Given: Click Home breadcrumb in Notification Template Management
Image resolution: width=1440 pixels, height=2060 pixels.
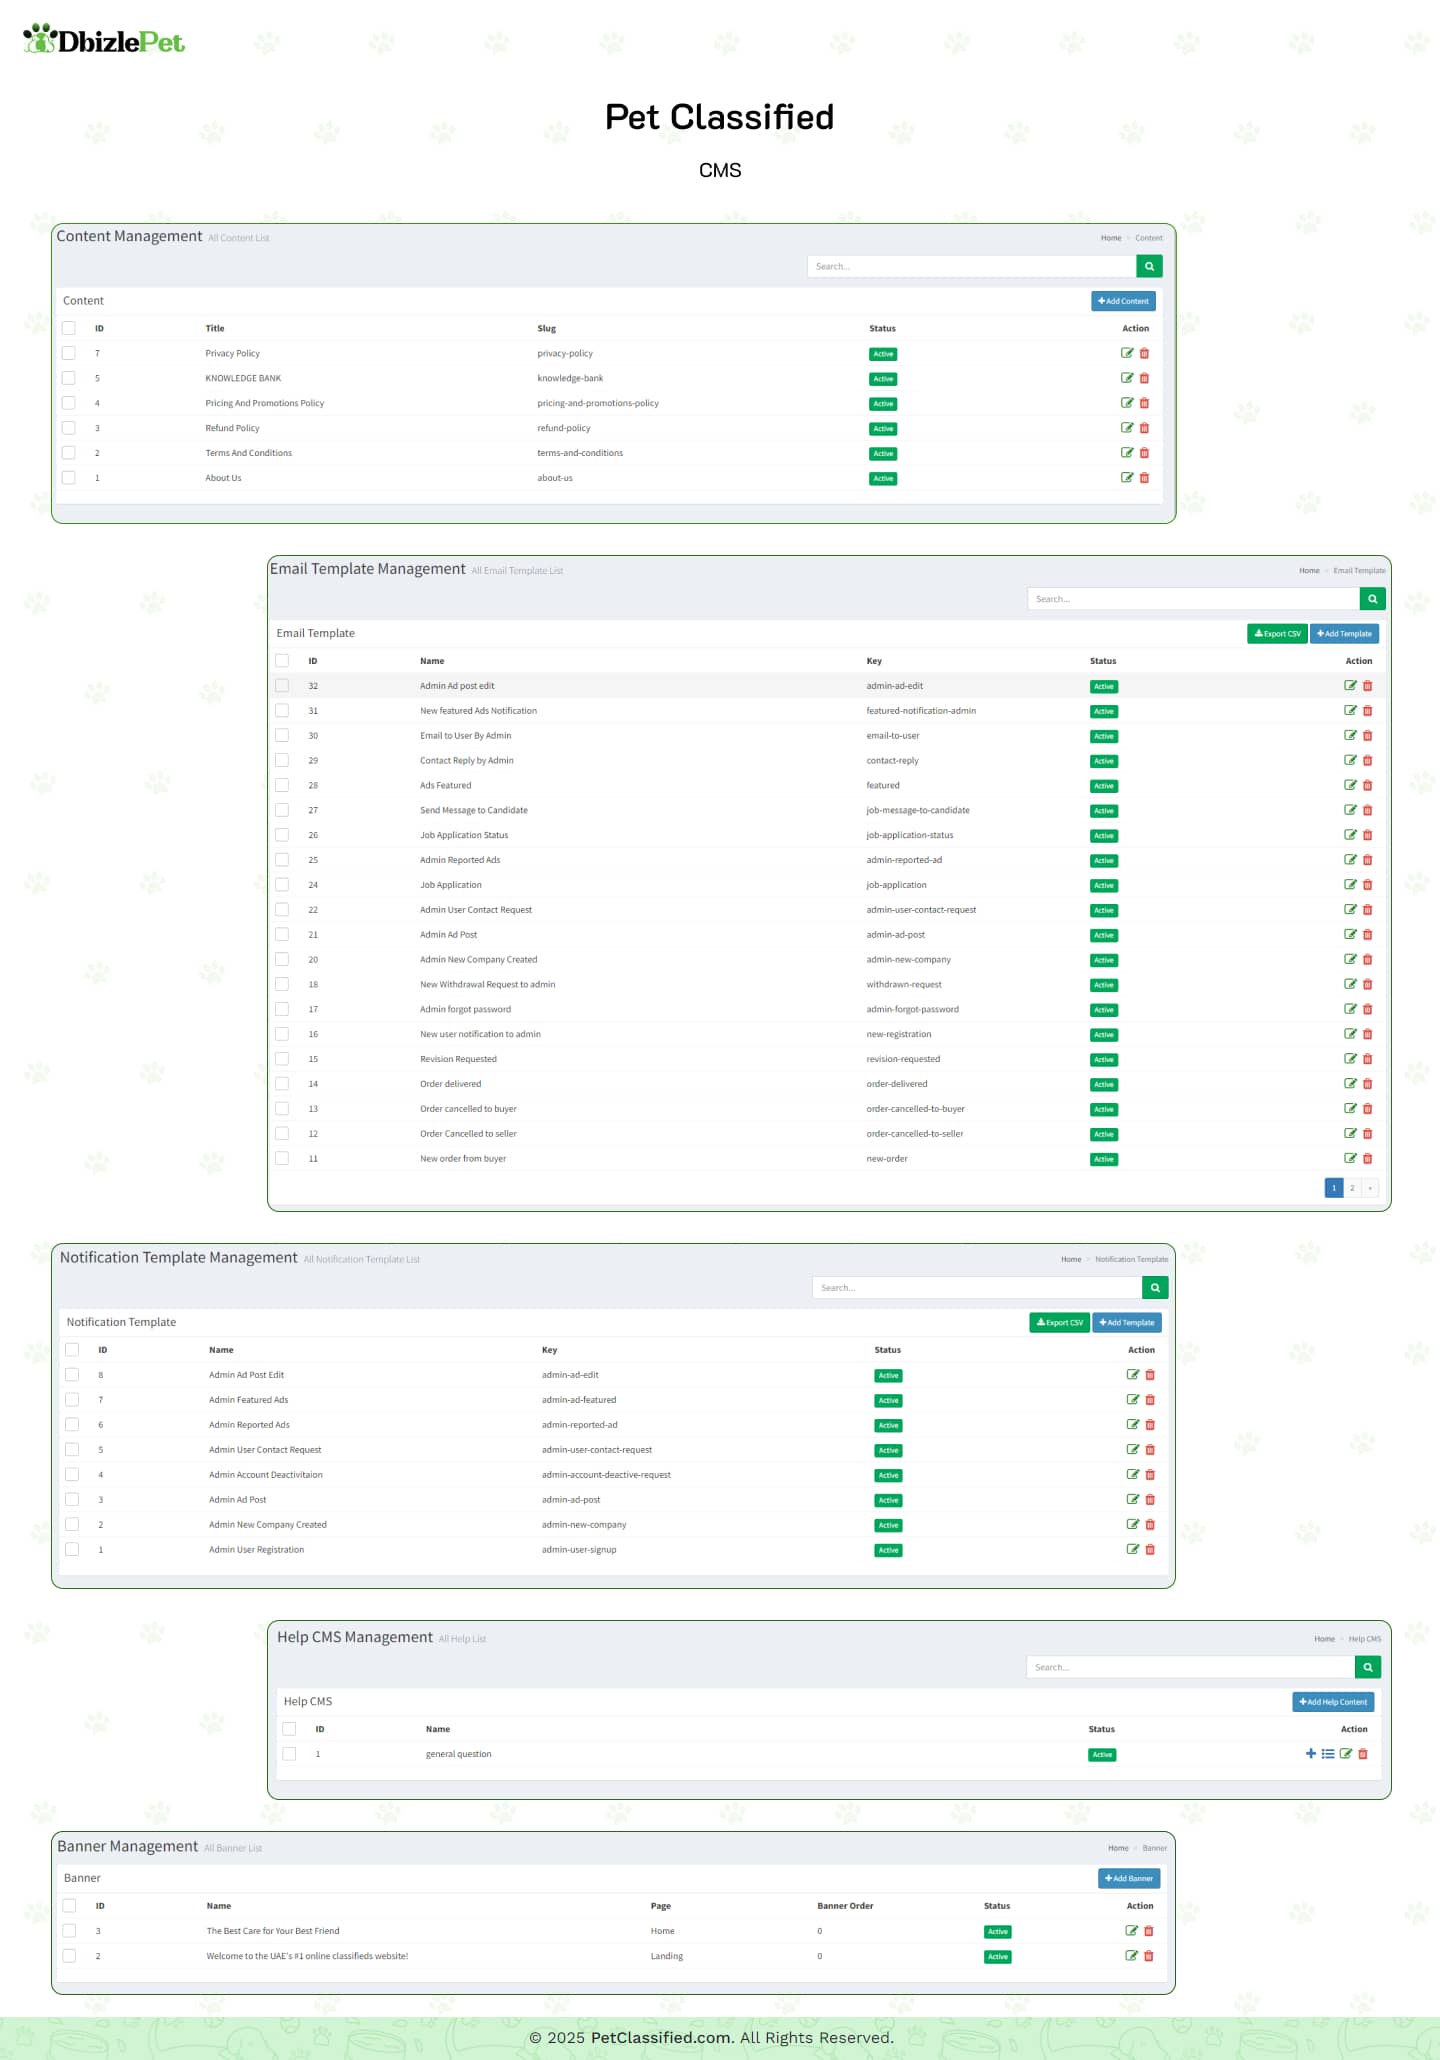Looking at the screenshot, I should [x=1071, y=1260].
